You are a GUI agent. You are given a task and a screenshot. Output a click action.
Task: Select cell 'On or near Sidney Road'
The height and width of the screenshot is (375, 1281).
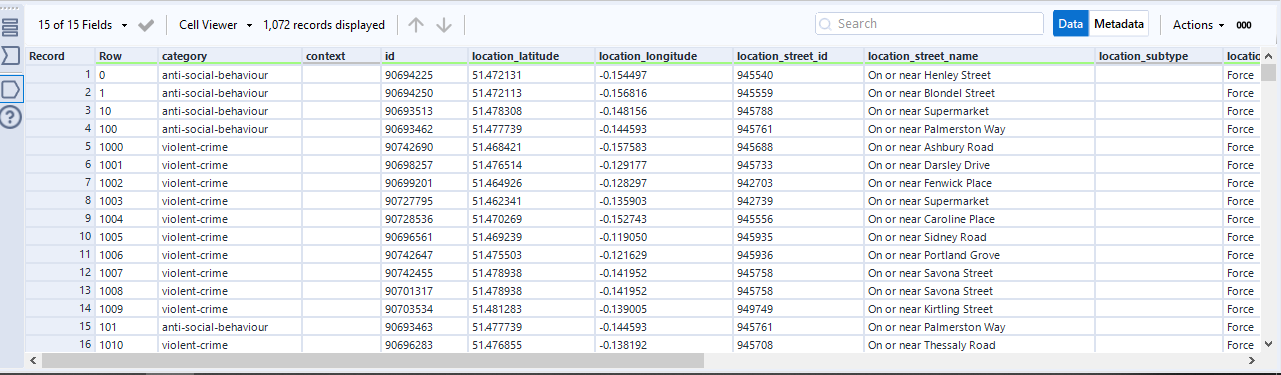[x=979, y=237]
